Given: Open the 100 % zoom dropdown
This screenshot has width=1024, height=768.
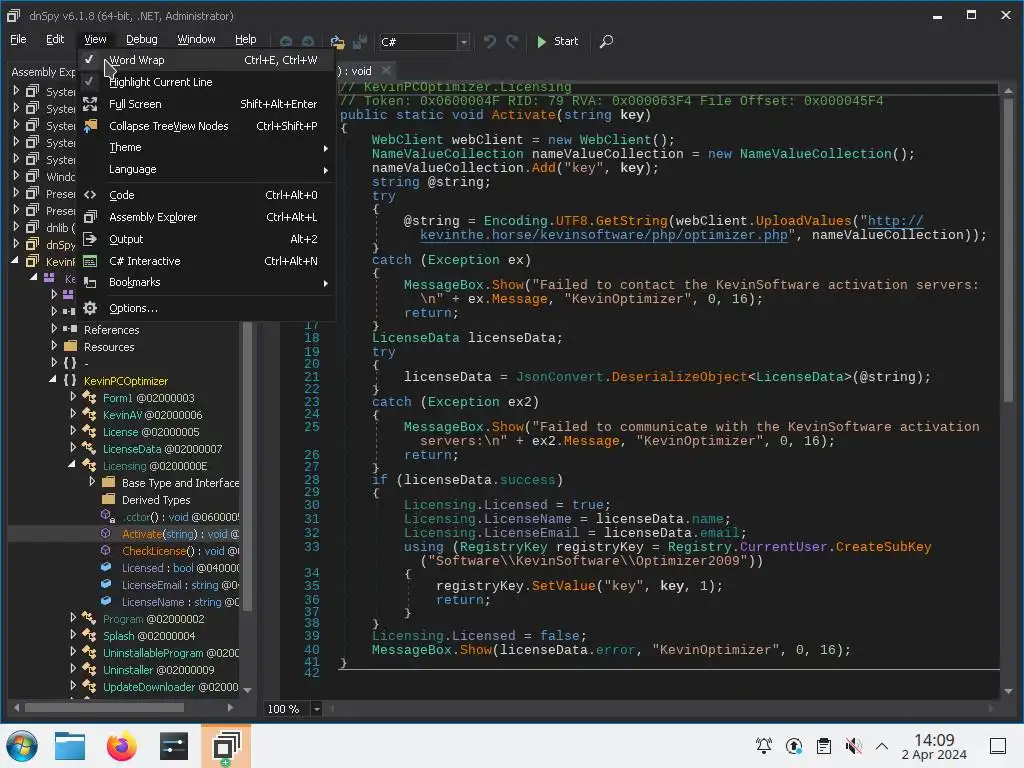Looking at the screenshot, I should pos(316,709).
